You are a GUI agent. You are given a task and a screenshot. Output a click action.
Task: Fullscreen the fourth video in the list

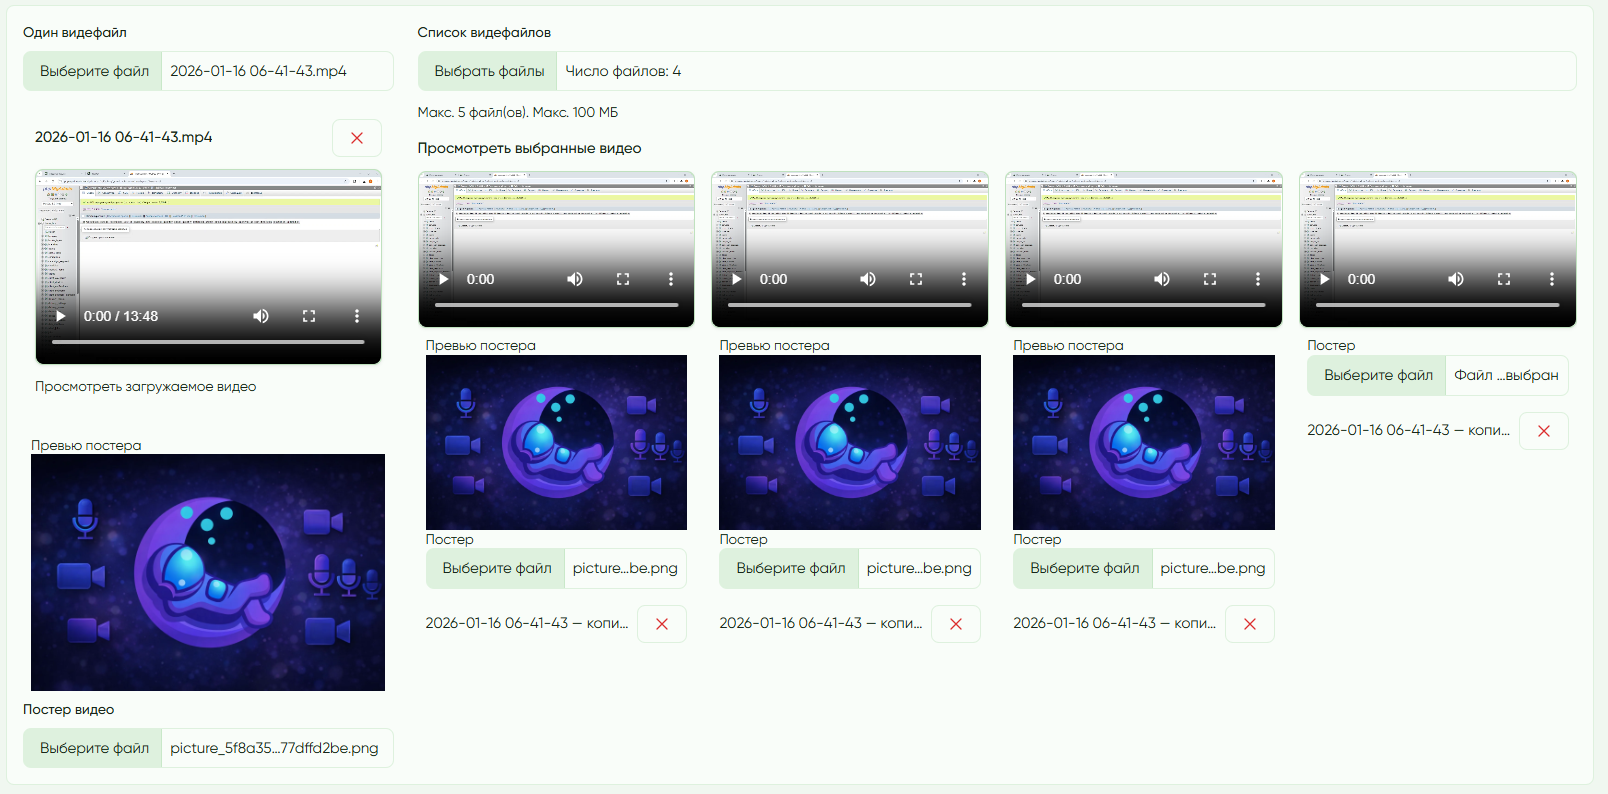tap(1504, 279)
